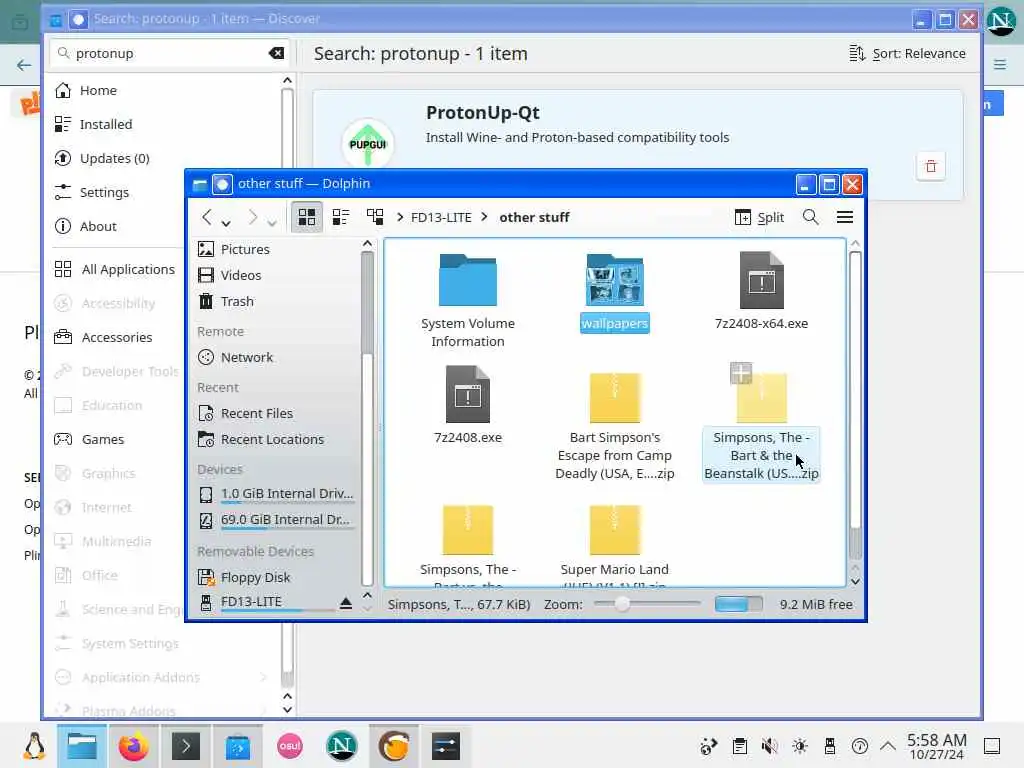Switch Dolphin to details tree view
This screenshot has height=768, width=1024.
375,217
